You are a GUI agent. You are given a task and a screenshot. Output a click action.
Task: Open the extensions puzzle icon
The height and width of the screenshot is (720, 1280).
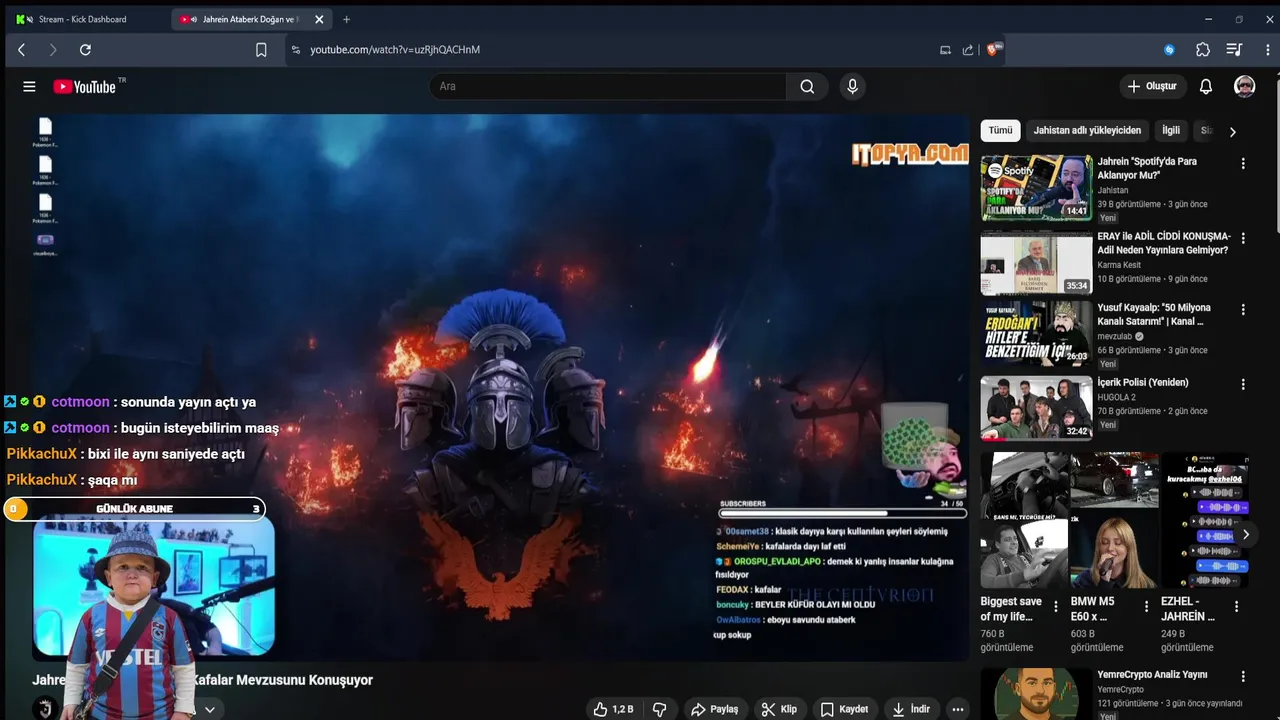click(x=1203, y=49)
